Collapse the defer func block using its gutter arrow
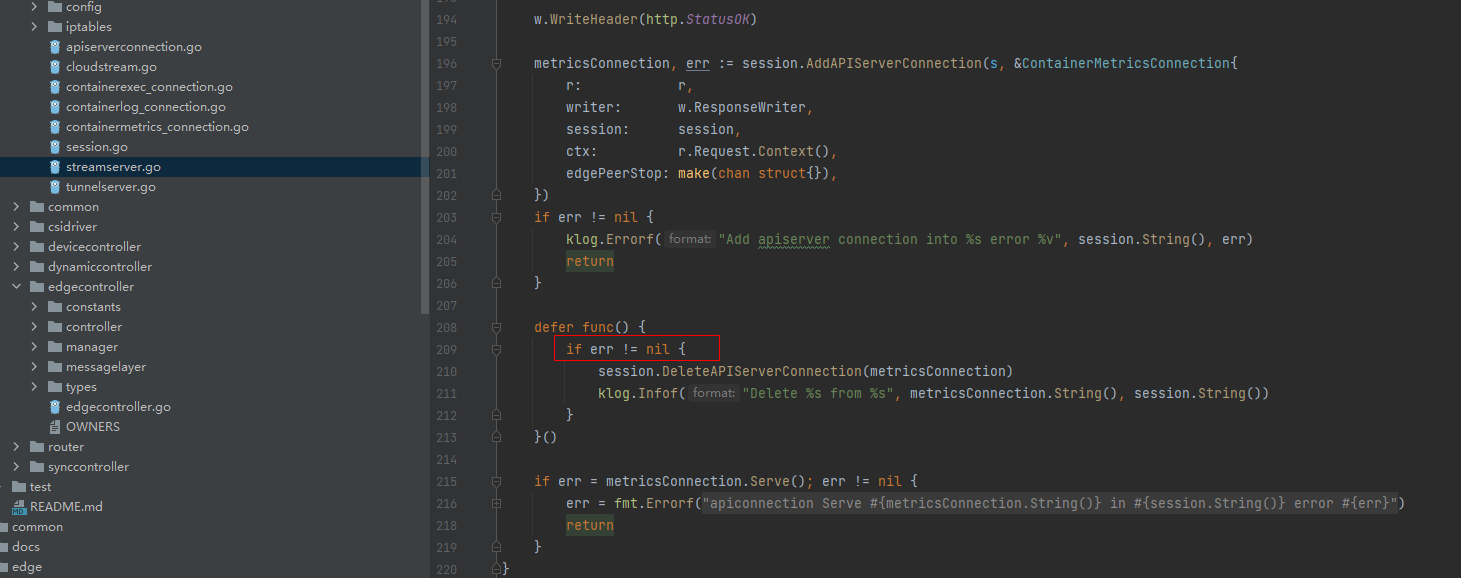Viewport: 1461px width, 578px height. pos(496,327)
